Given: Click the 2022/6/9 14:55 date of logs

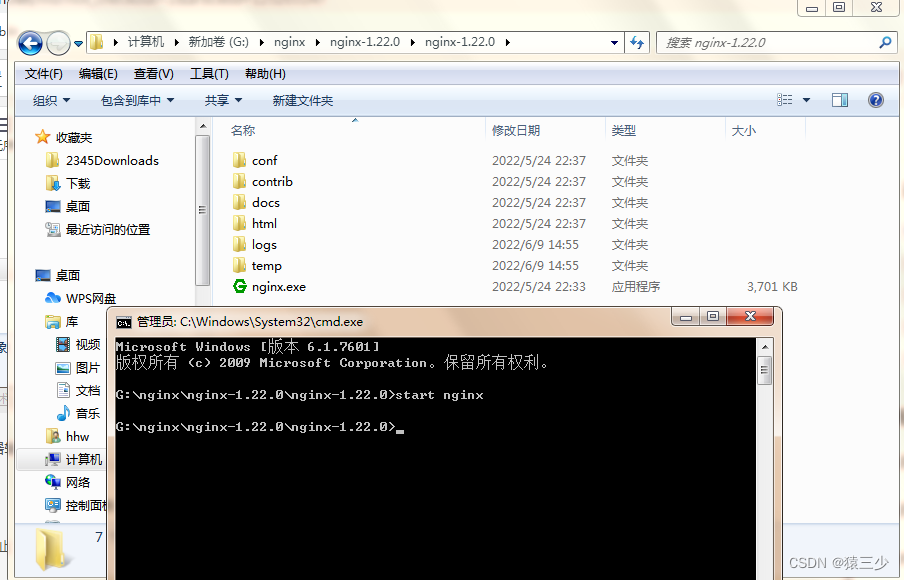Looking at the screenshot, I should 535,244.
